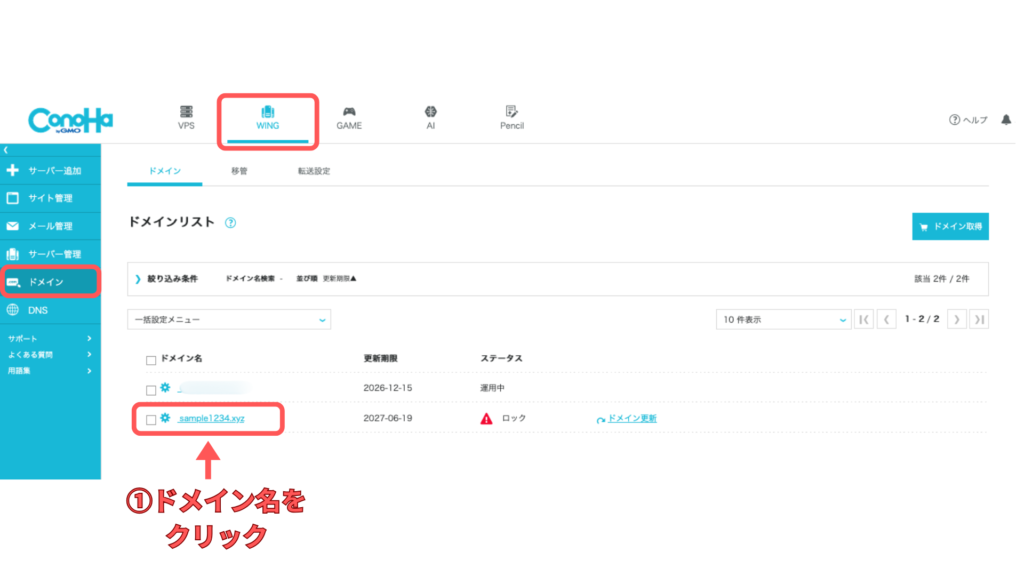
Task: Switch to the 転送設定 tab
Action: (314, 171)
